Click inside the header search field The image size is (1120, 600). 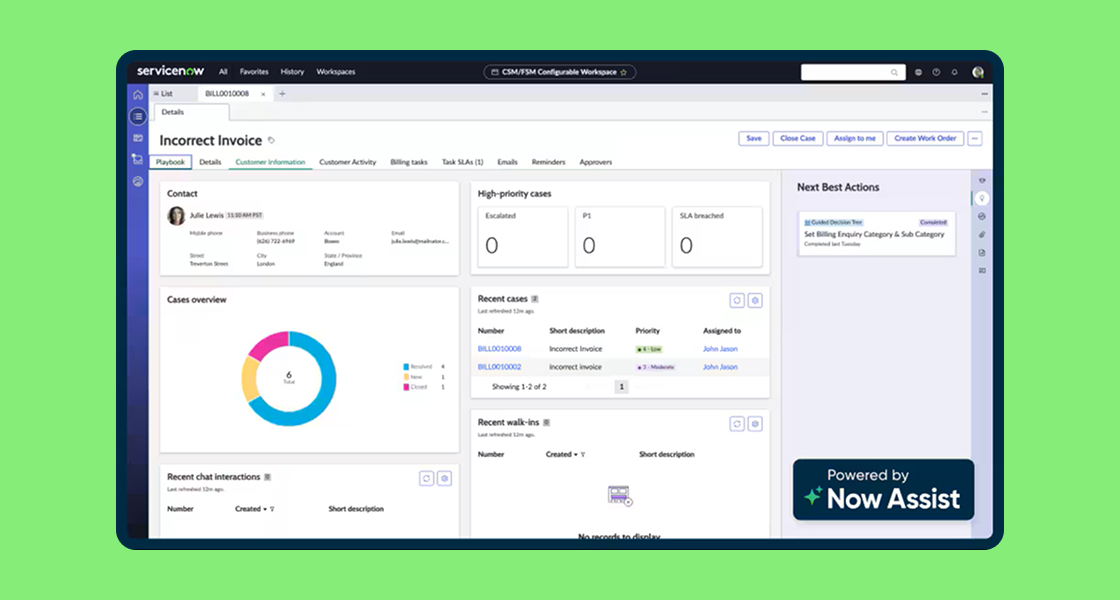(840, 72)
